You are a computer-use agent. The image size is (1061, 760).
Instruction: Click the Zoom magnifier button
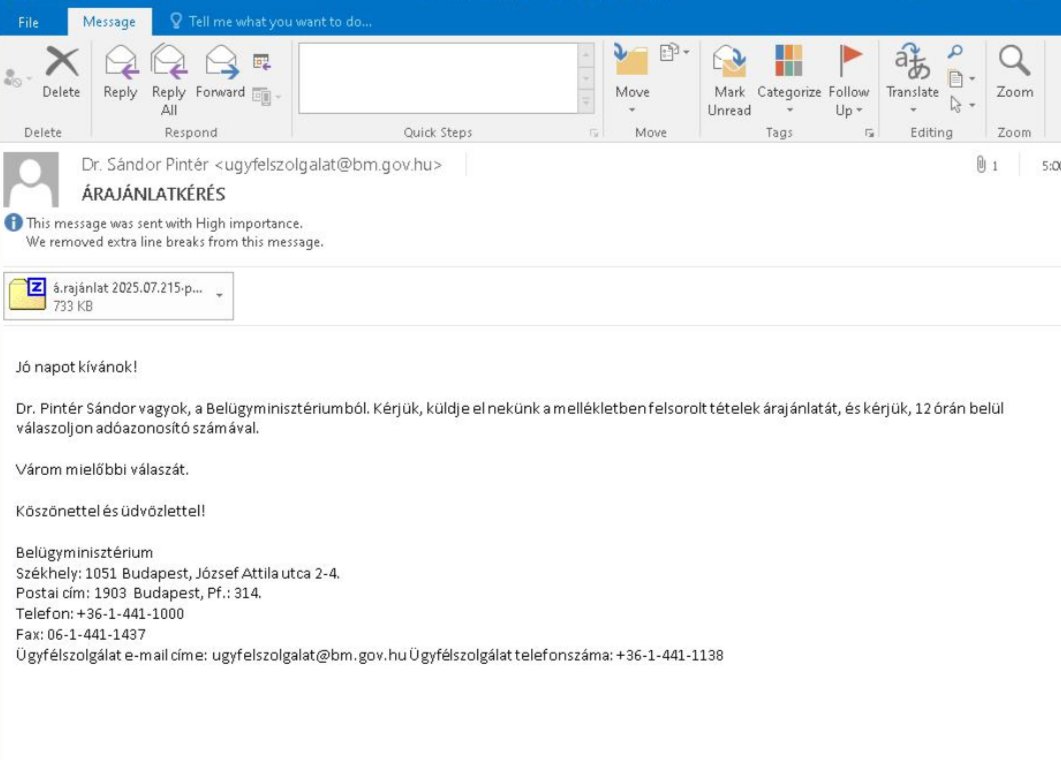point(1014,72)
